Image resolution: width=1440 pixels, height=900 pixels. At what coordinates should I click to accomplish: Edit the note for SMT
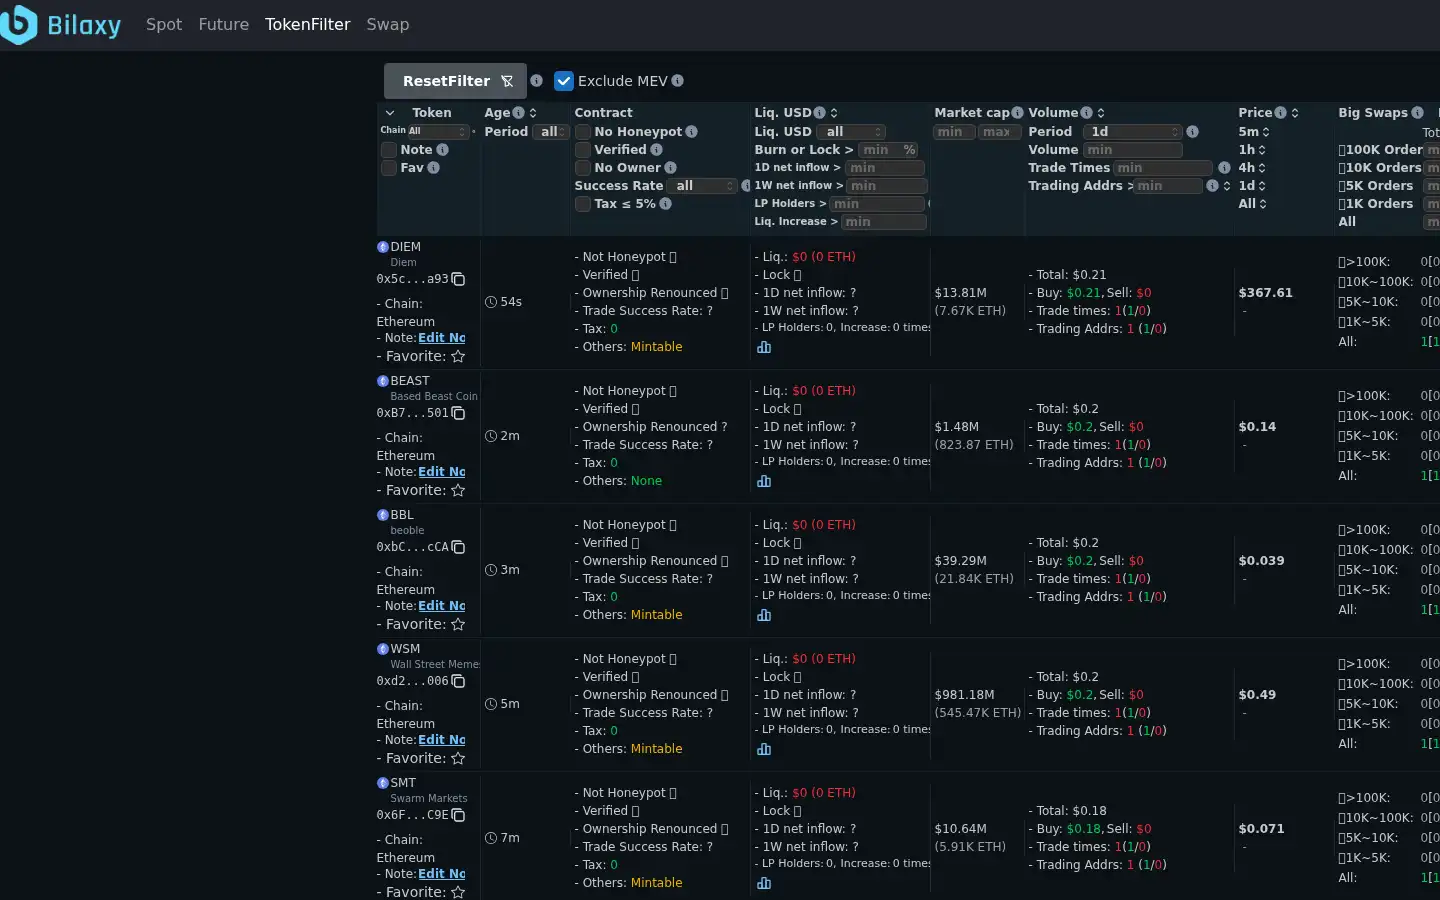coord(442,874)
